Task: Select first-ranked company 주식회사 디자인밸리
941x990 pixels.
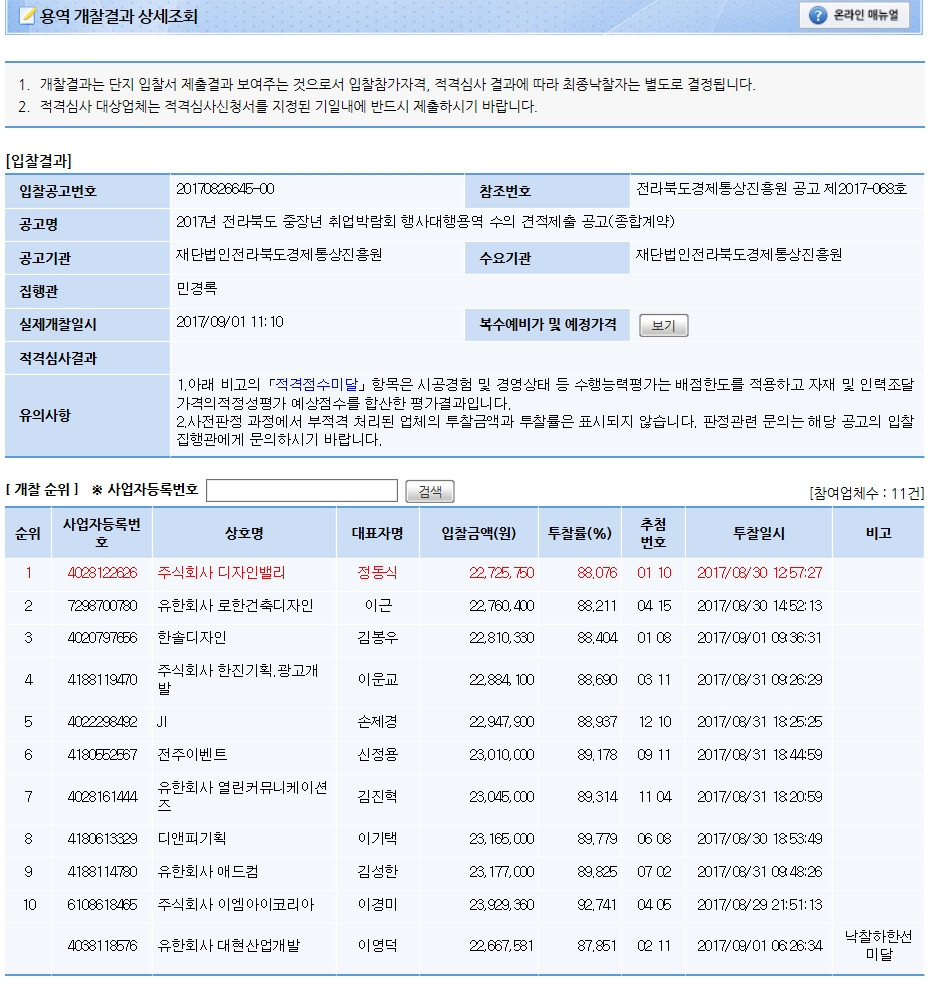Action: point(221,573)
